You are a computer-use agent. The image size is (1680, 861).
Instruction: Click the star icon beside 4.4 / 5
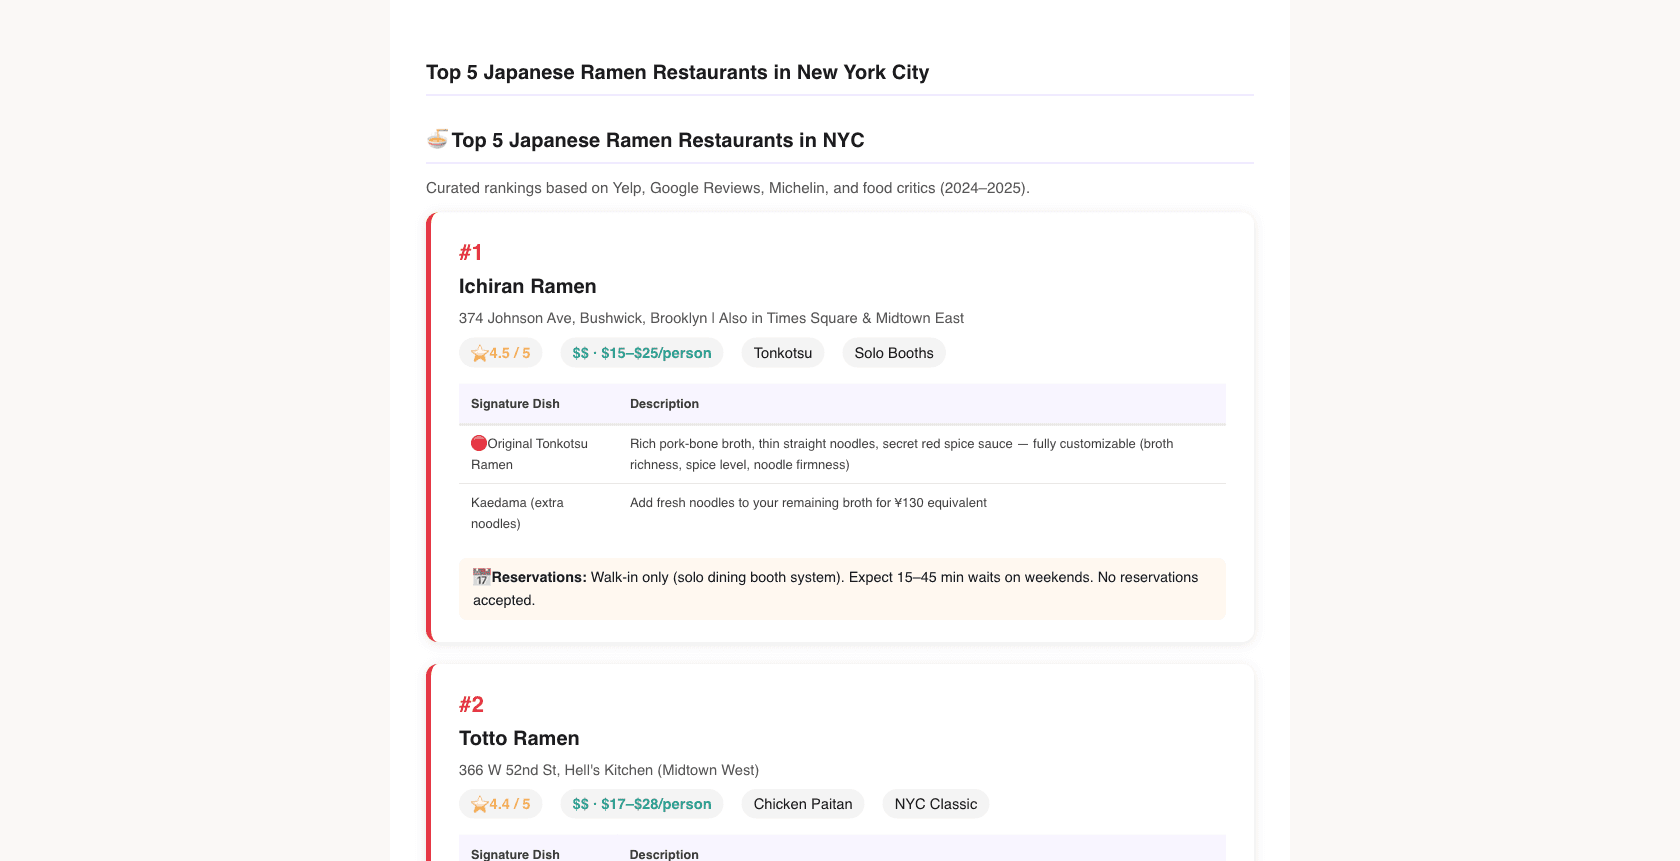click(479, 804)
